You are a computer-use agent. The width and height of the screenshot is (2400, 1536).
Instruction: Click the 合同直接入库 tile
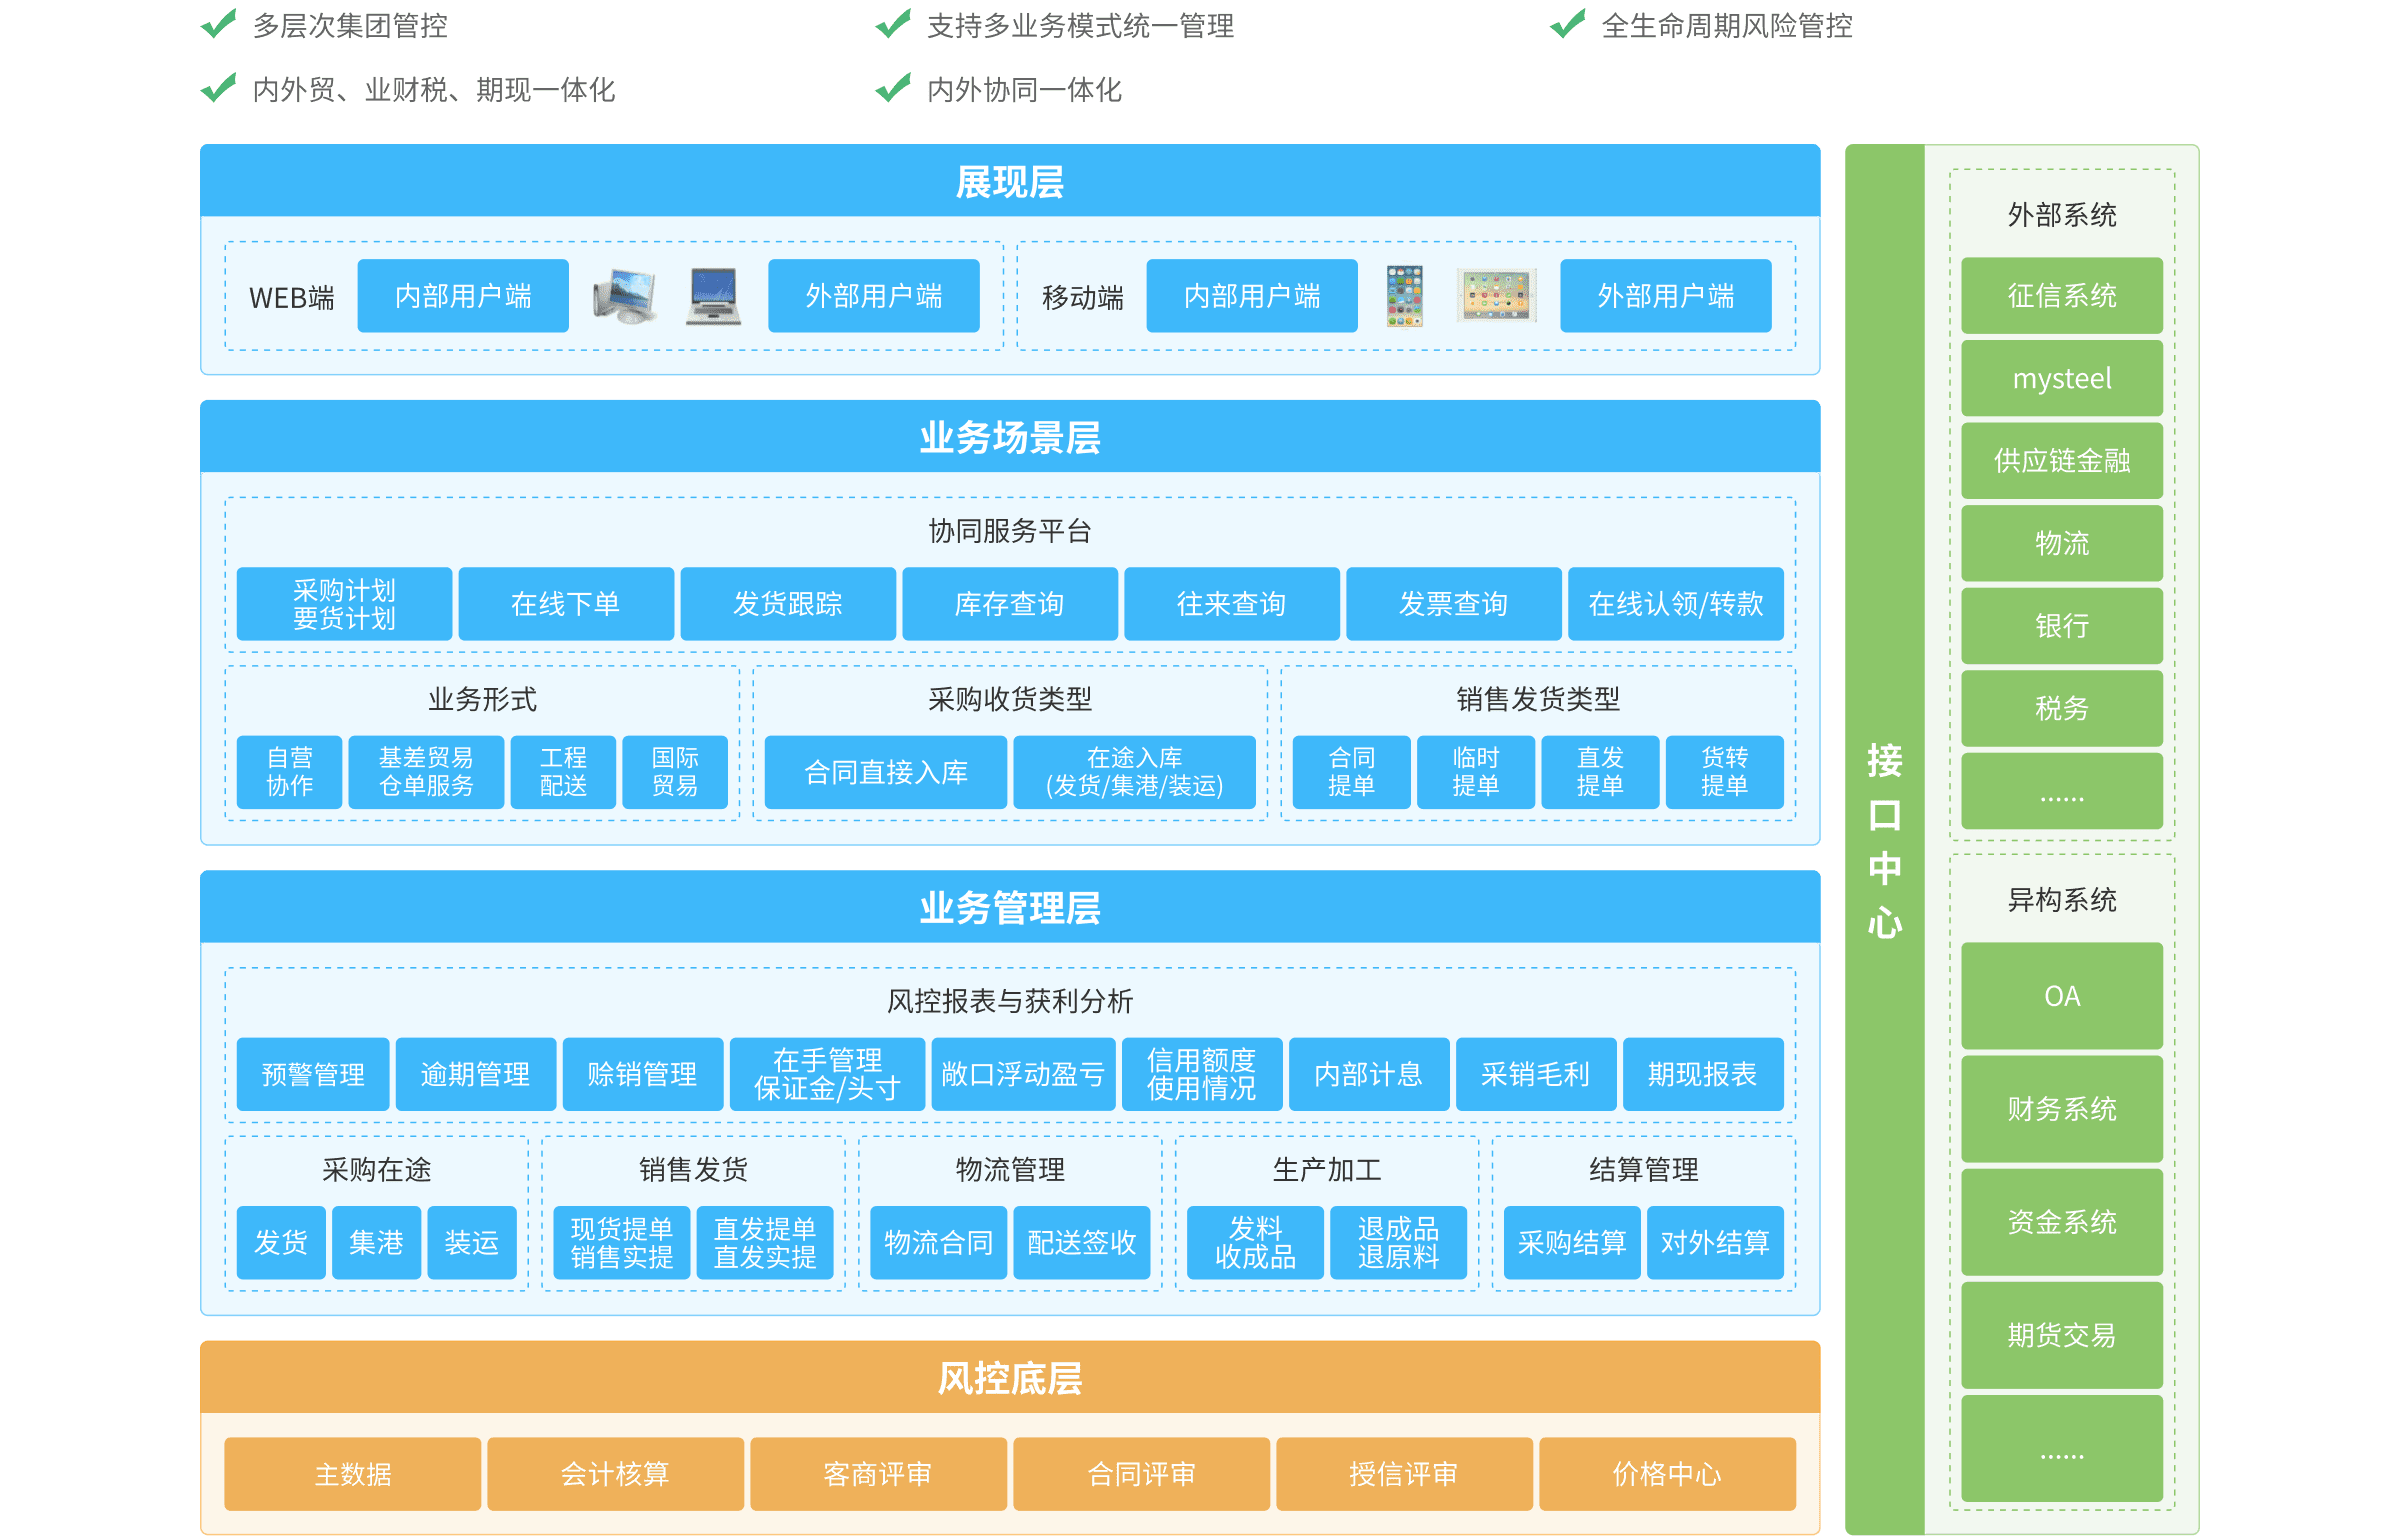point(886,772)
